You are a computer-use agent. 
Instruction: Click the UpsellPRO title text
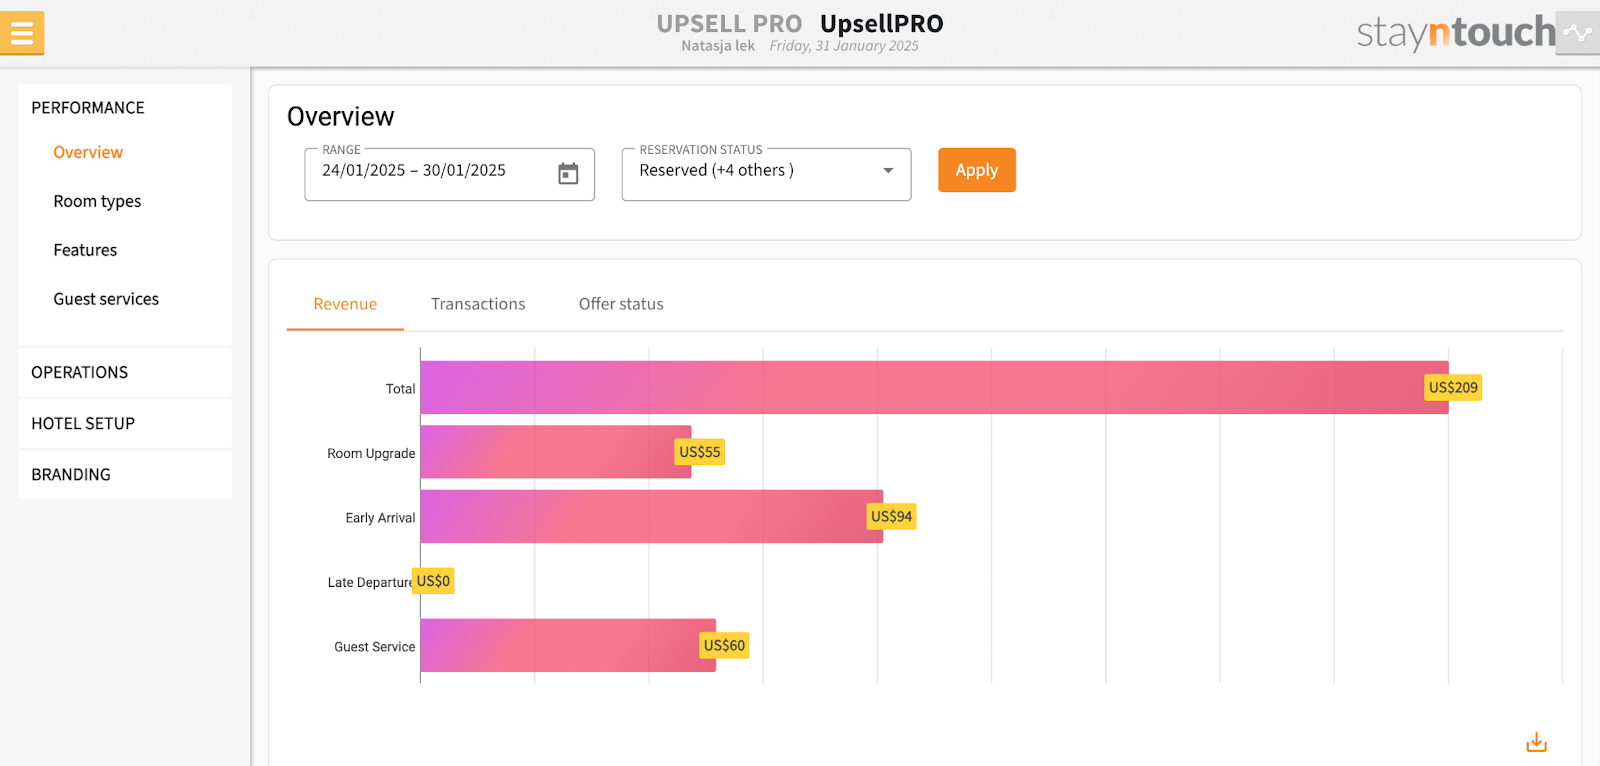(881, 24)
